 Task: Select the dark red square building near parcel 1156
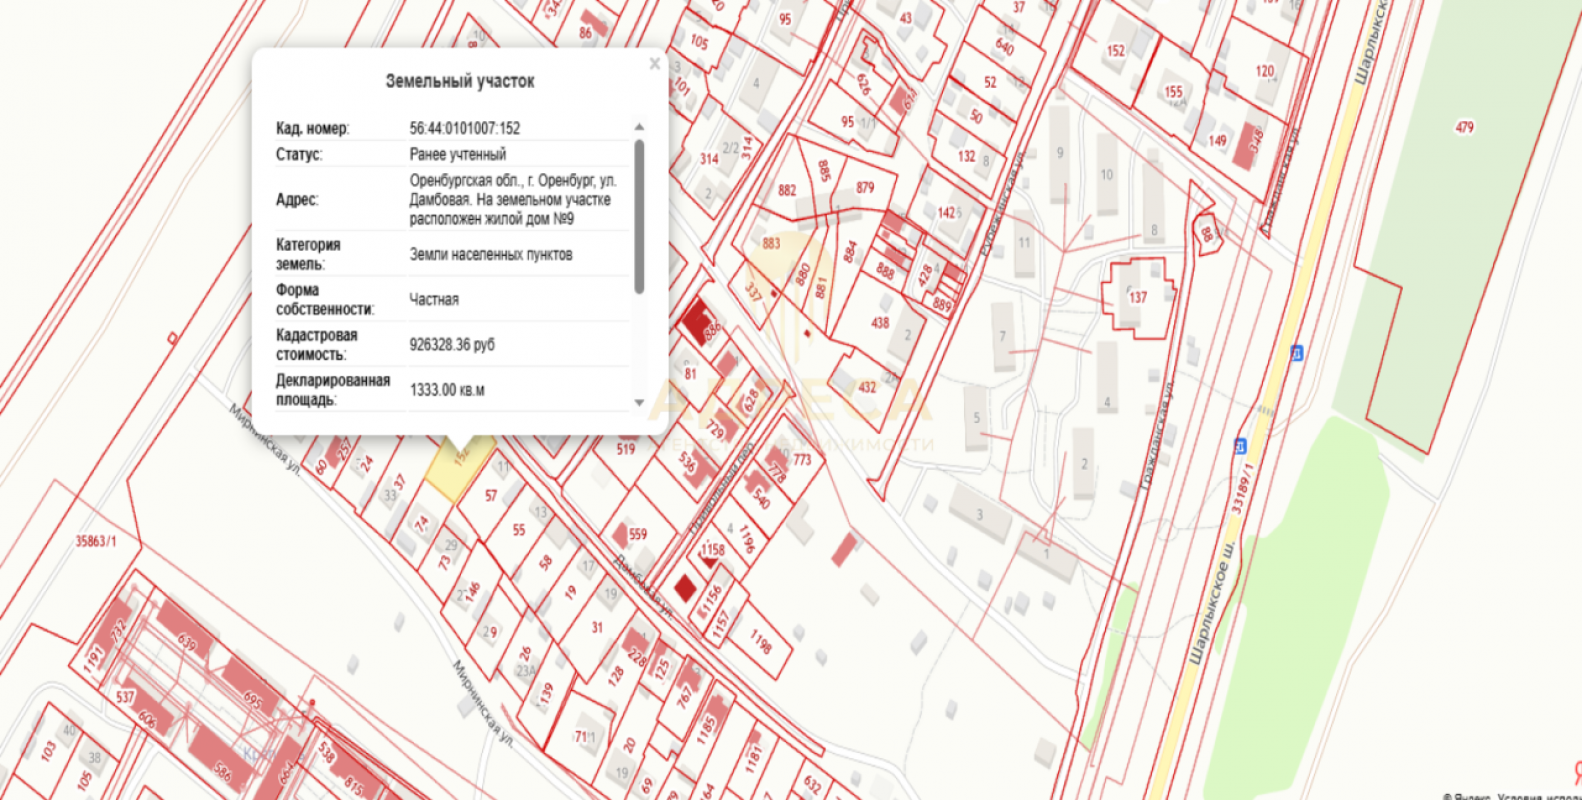pyautogui.click(x=685, y=588)
